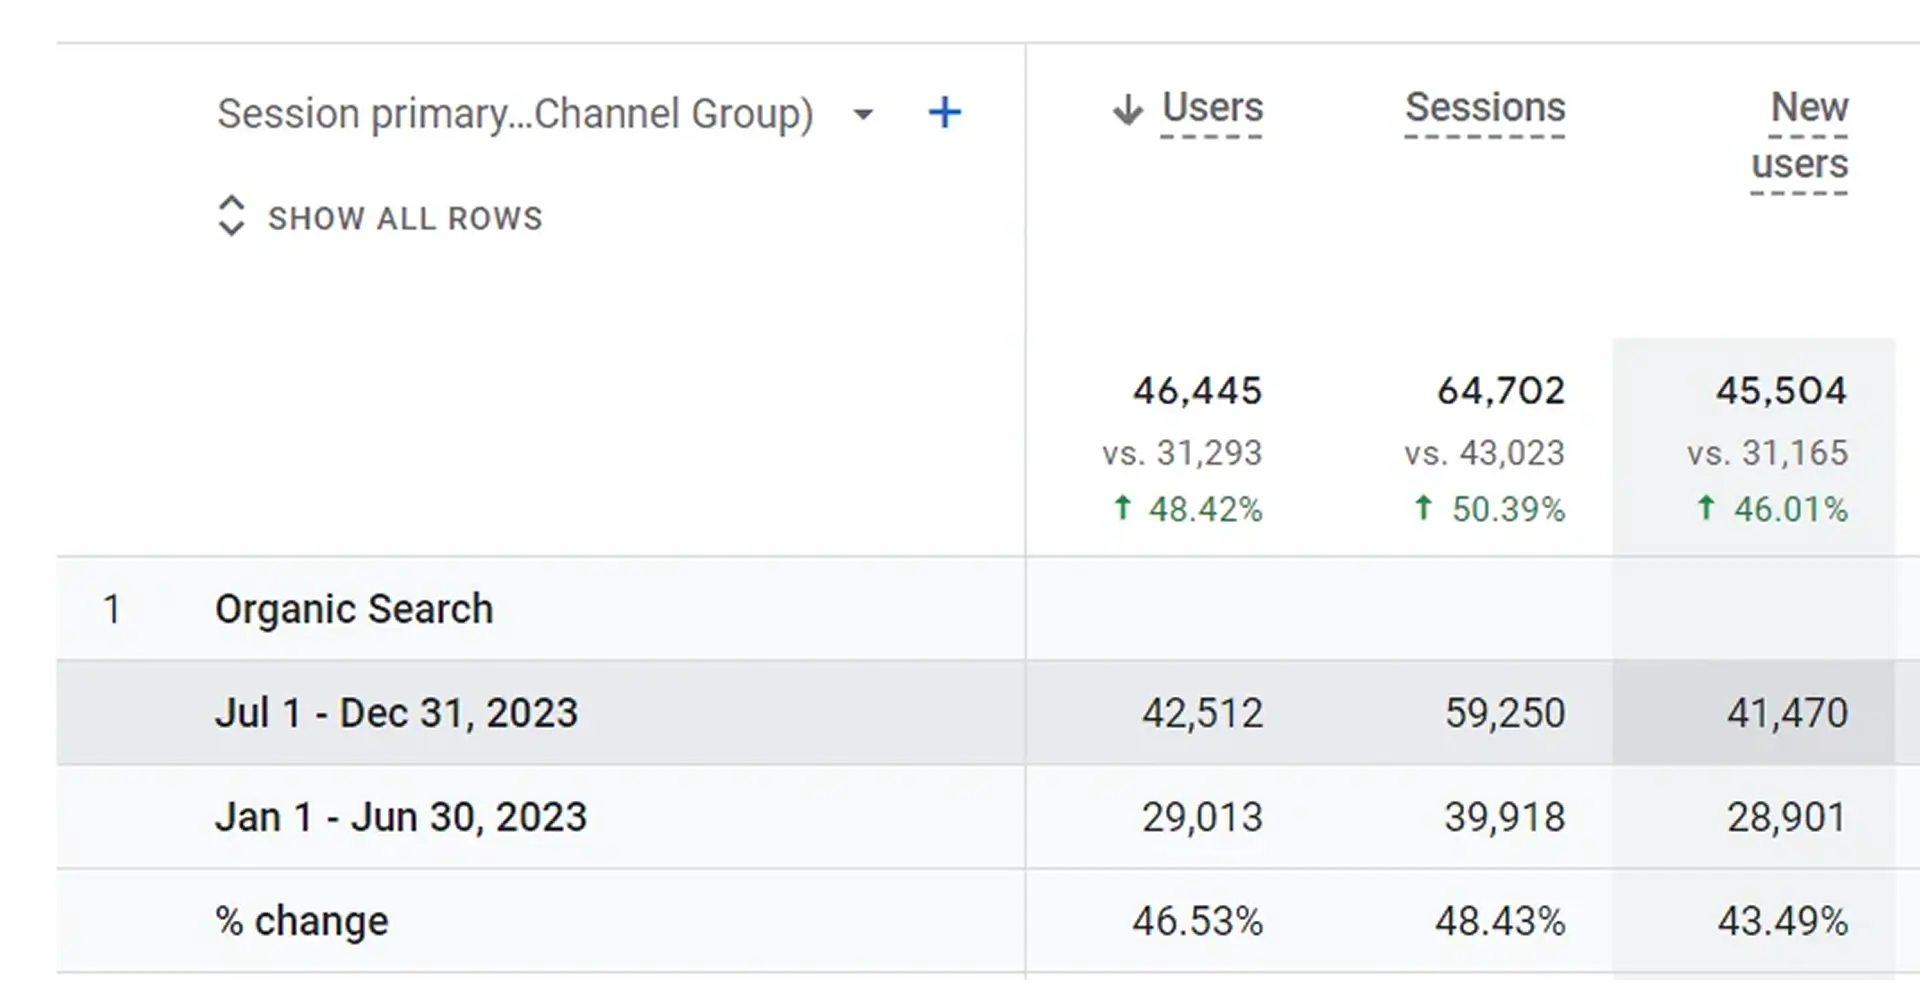Viewport: 1920px width, 1003px height.
Task: Click total New users value 45,504
Action: tap(1781, 390)
